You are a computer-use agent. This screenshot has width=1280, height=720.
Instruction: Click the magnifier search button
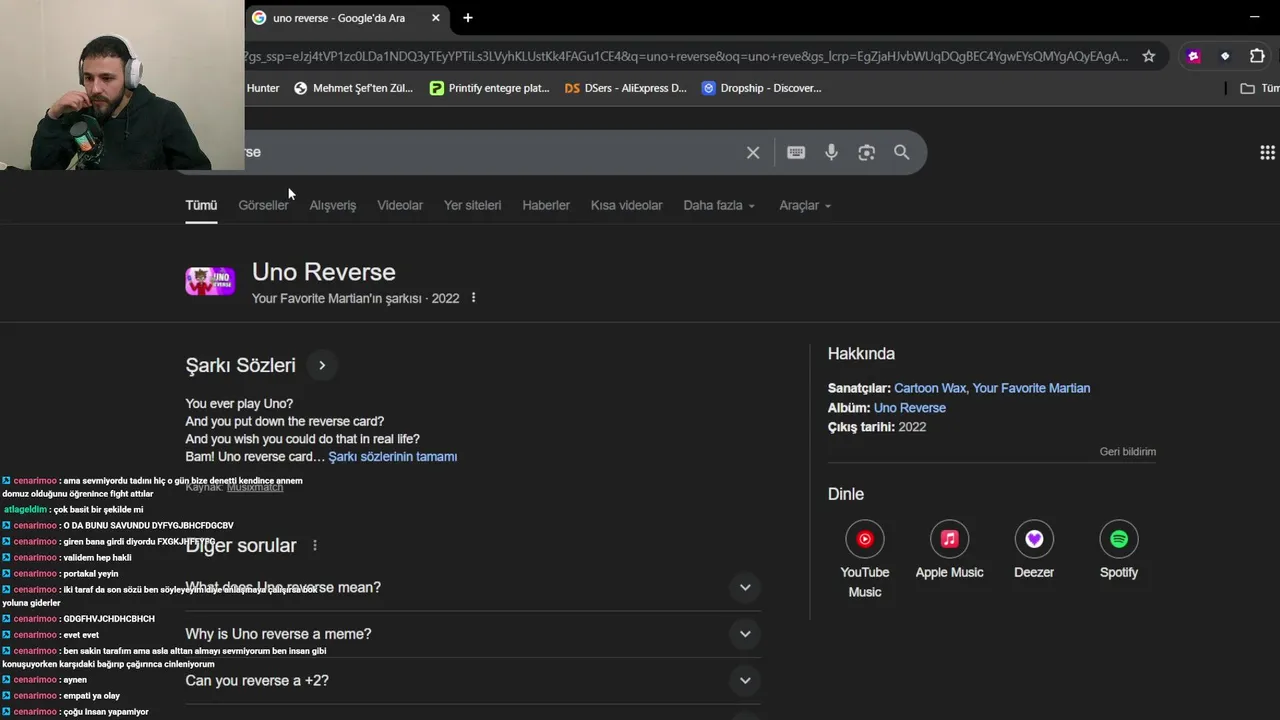[x=901, y=152]
